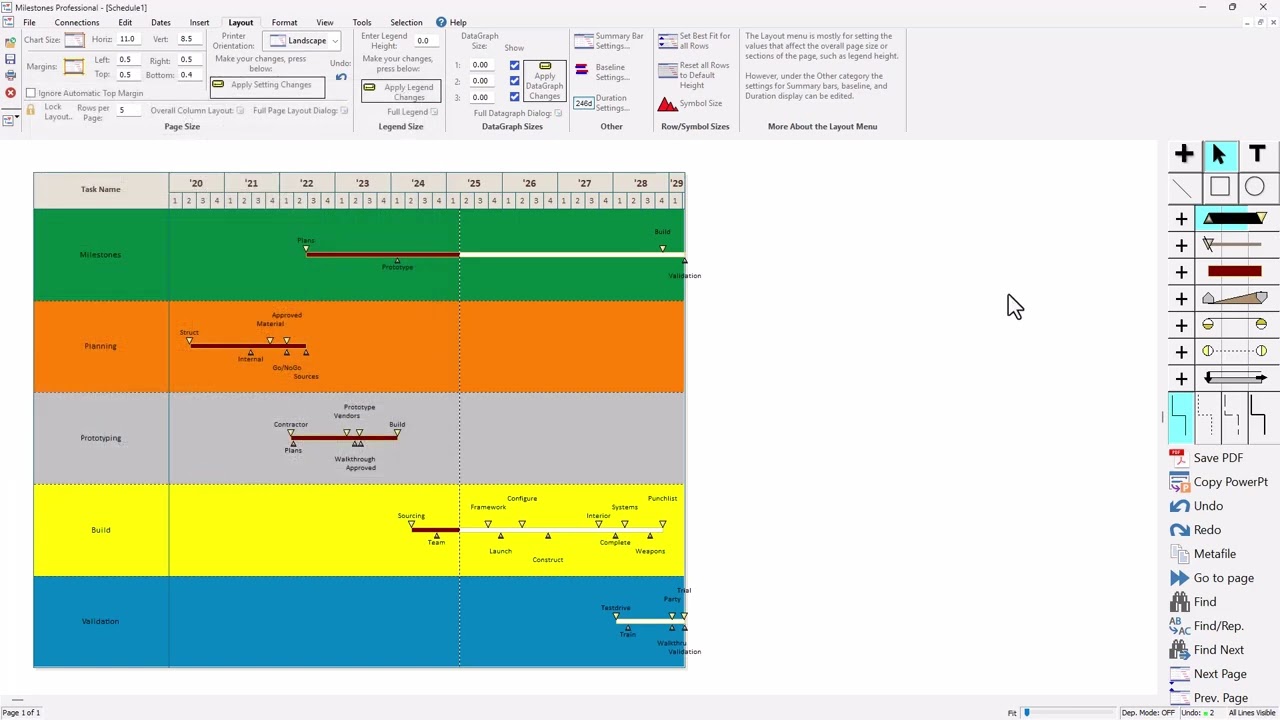Choose the circle shape tool
Viewport: 1280px width, 720px height.
(1255, 187)
